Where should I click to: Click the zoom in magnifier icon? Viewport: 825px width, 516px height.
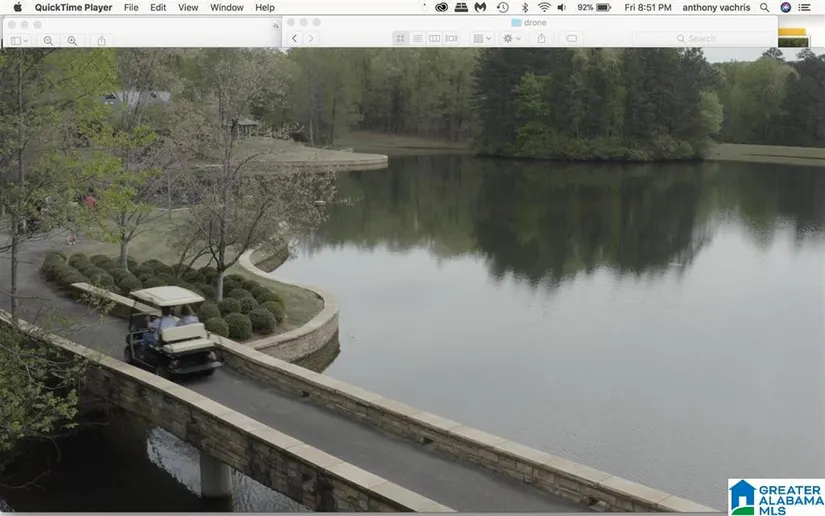(72, 40)
